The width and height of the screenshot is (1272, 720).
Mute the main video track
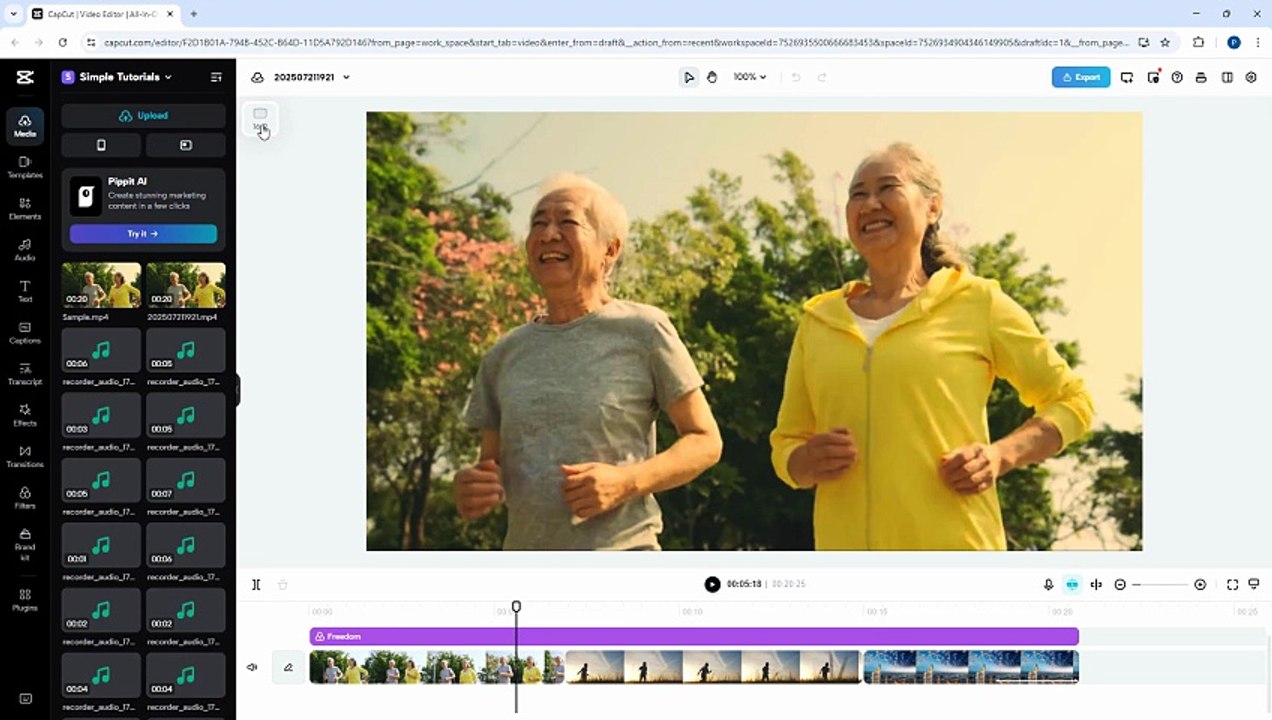252,667
